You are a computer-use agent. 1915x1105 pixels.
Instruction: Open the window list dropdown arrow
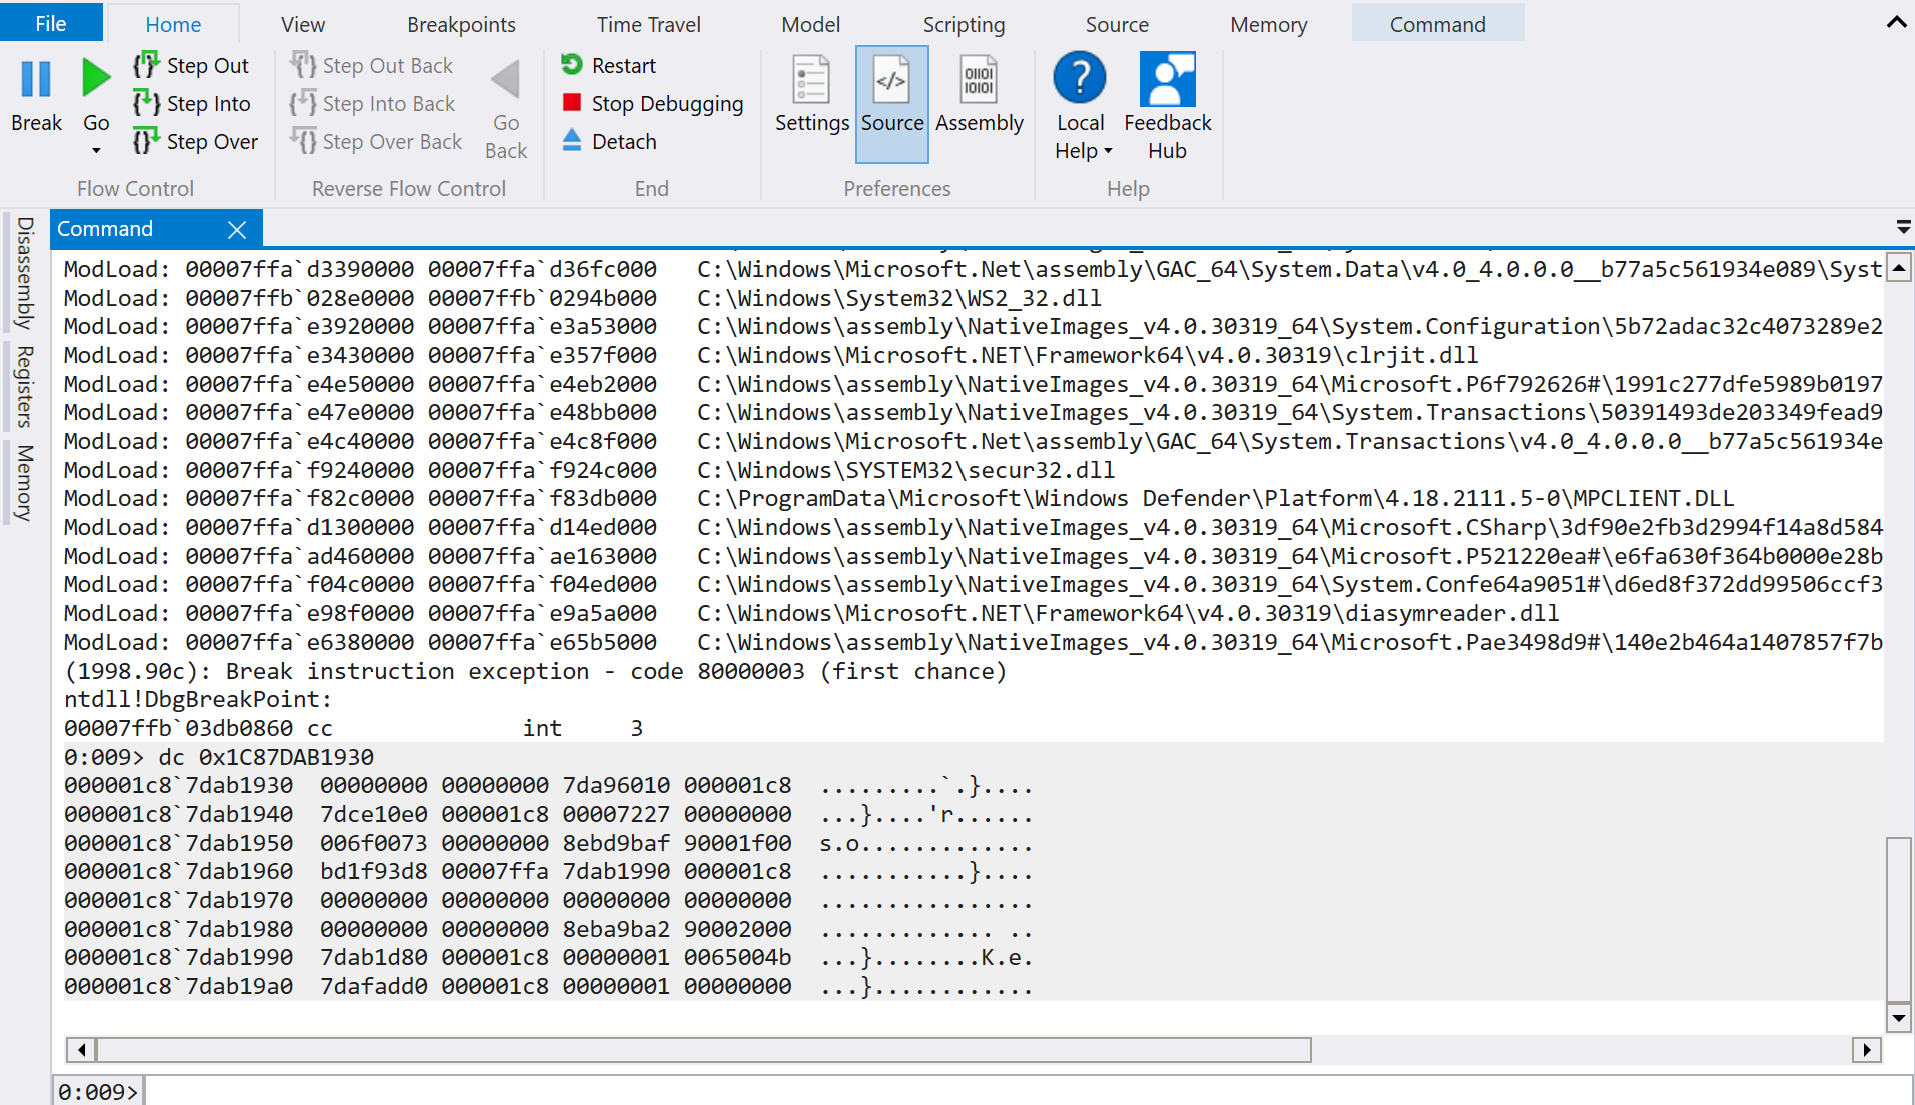pyautogui.click(x=1903, y=228)
